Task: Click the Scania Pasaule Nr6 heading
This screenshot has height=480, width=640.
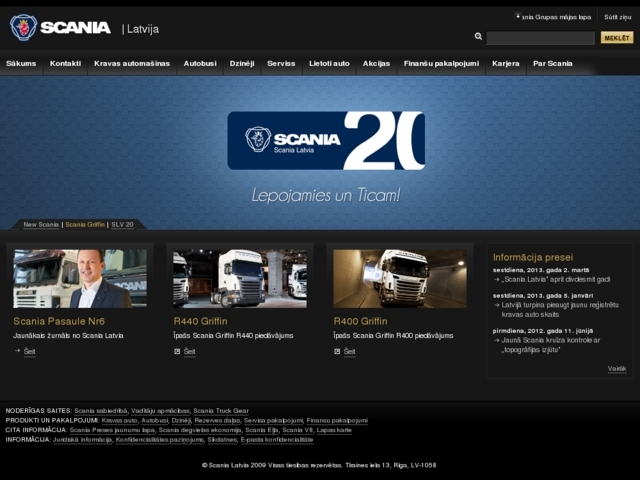Action: [59, 321]
